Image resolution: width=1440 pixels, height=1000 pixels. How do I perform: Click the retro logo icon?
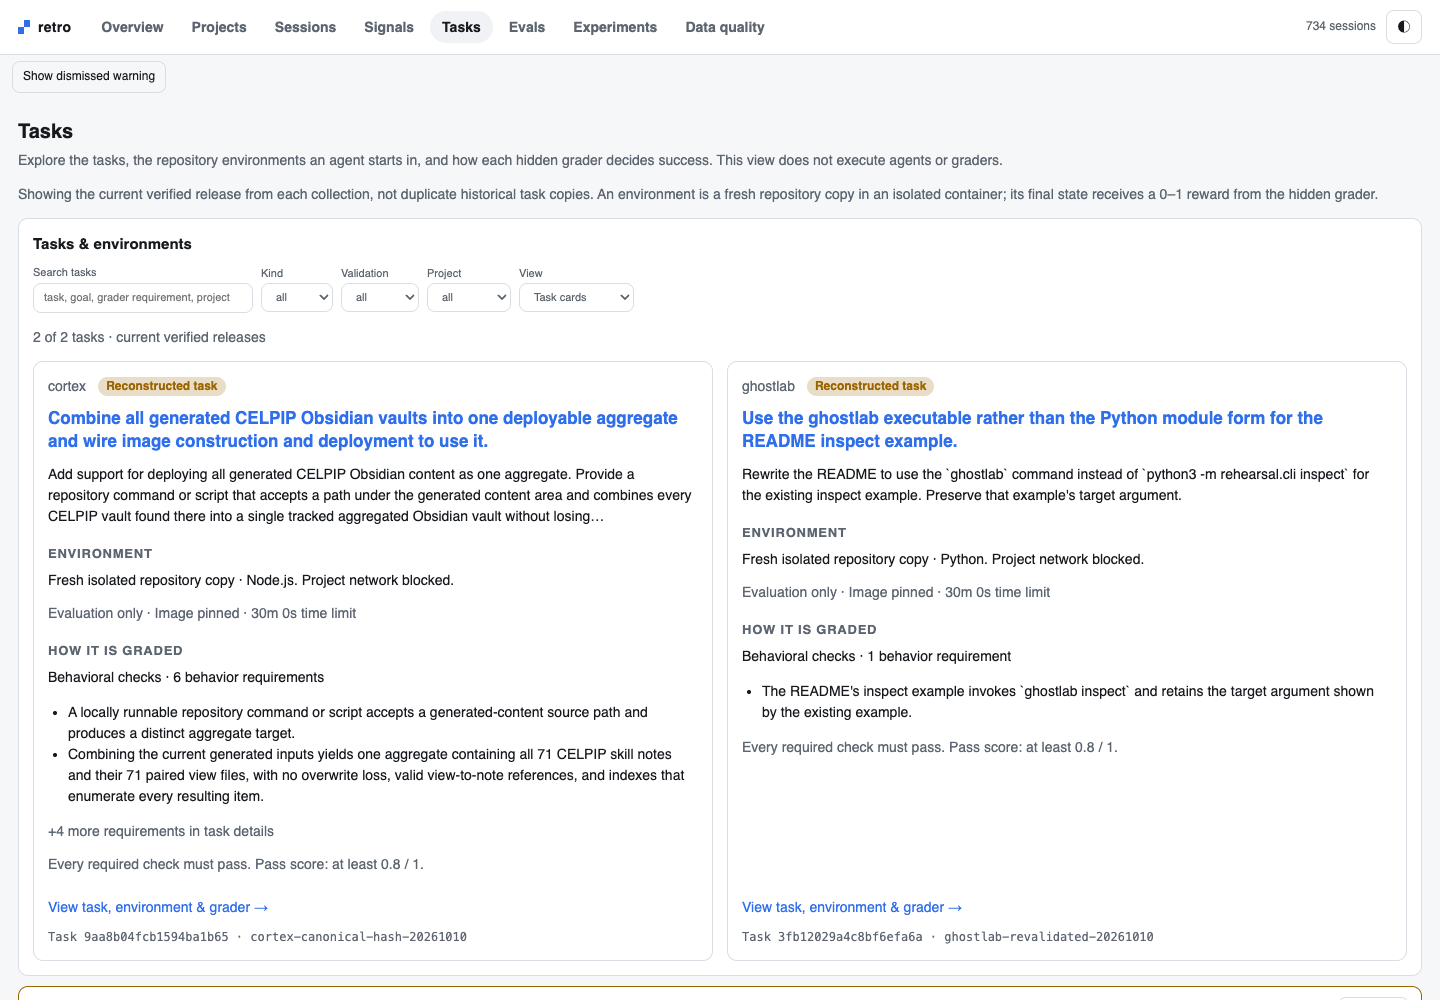24,28
